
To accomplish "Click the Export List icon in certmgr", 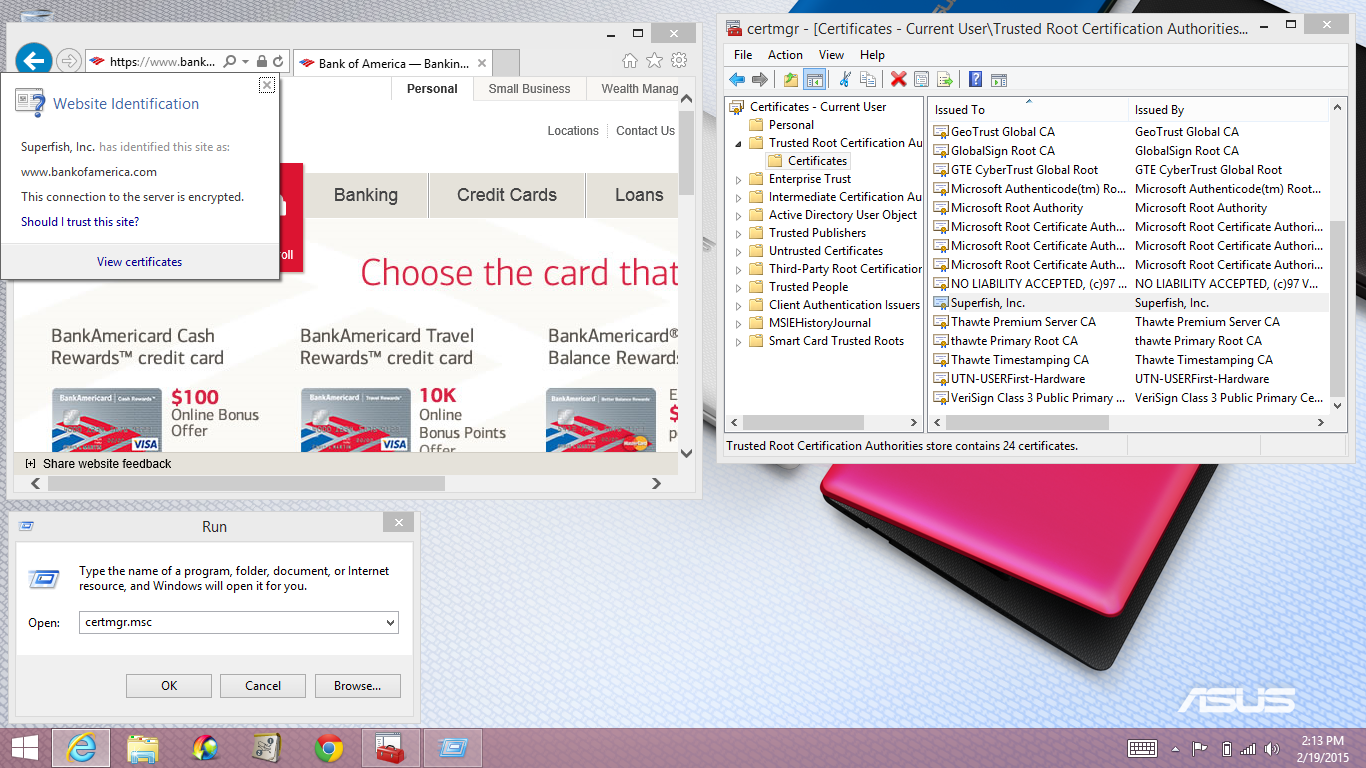I will point(944,80).
